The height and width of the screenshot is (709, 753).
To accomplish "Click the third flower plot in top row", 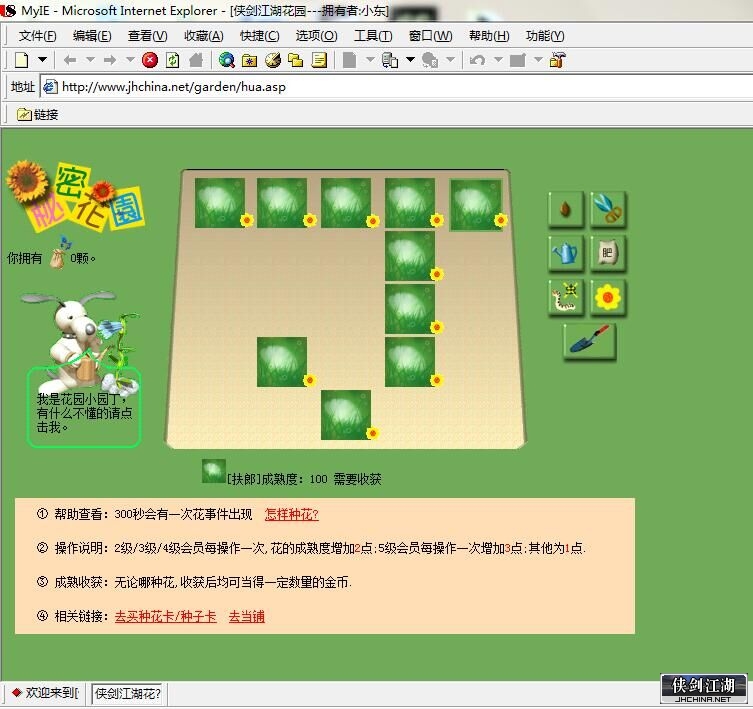I will [x=346, y=203].
